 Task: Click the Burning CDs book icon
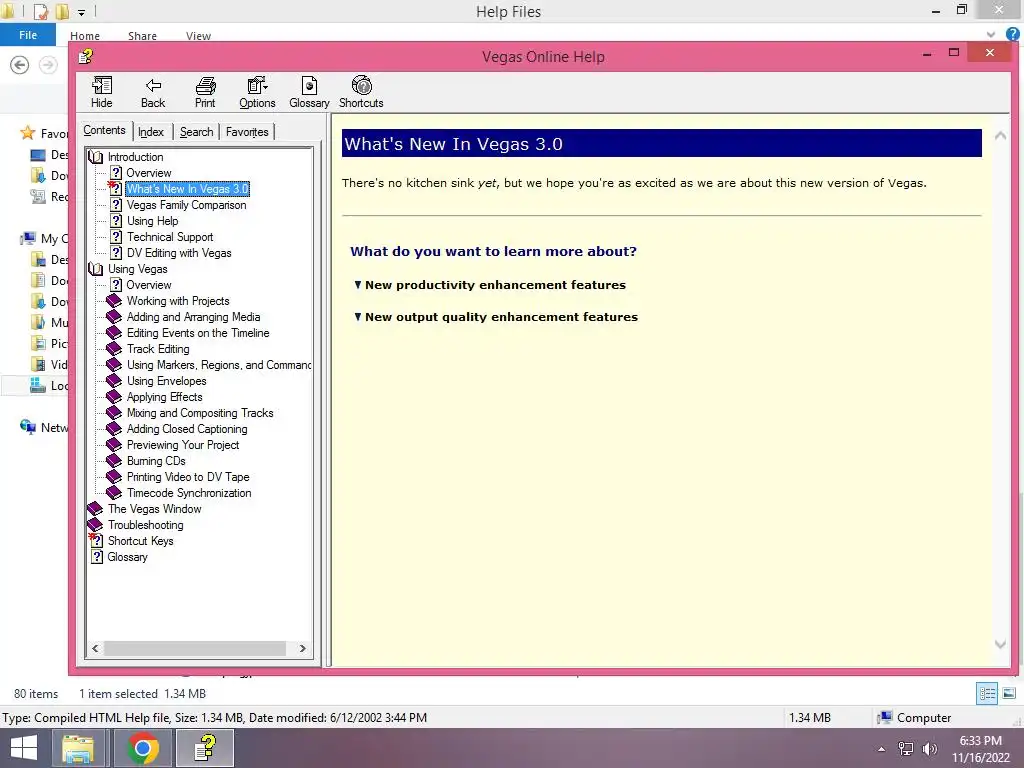click(x=114, y=461)
